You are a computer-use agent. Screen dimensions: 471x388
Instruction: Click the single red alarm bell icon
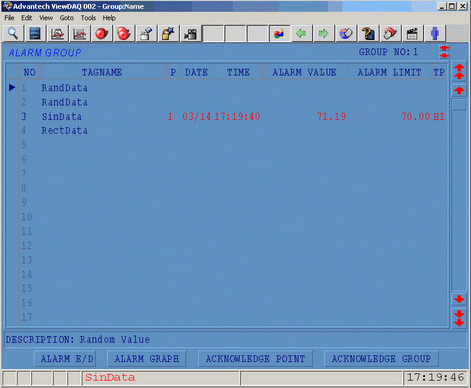[102, 33]
